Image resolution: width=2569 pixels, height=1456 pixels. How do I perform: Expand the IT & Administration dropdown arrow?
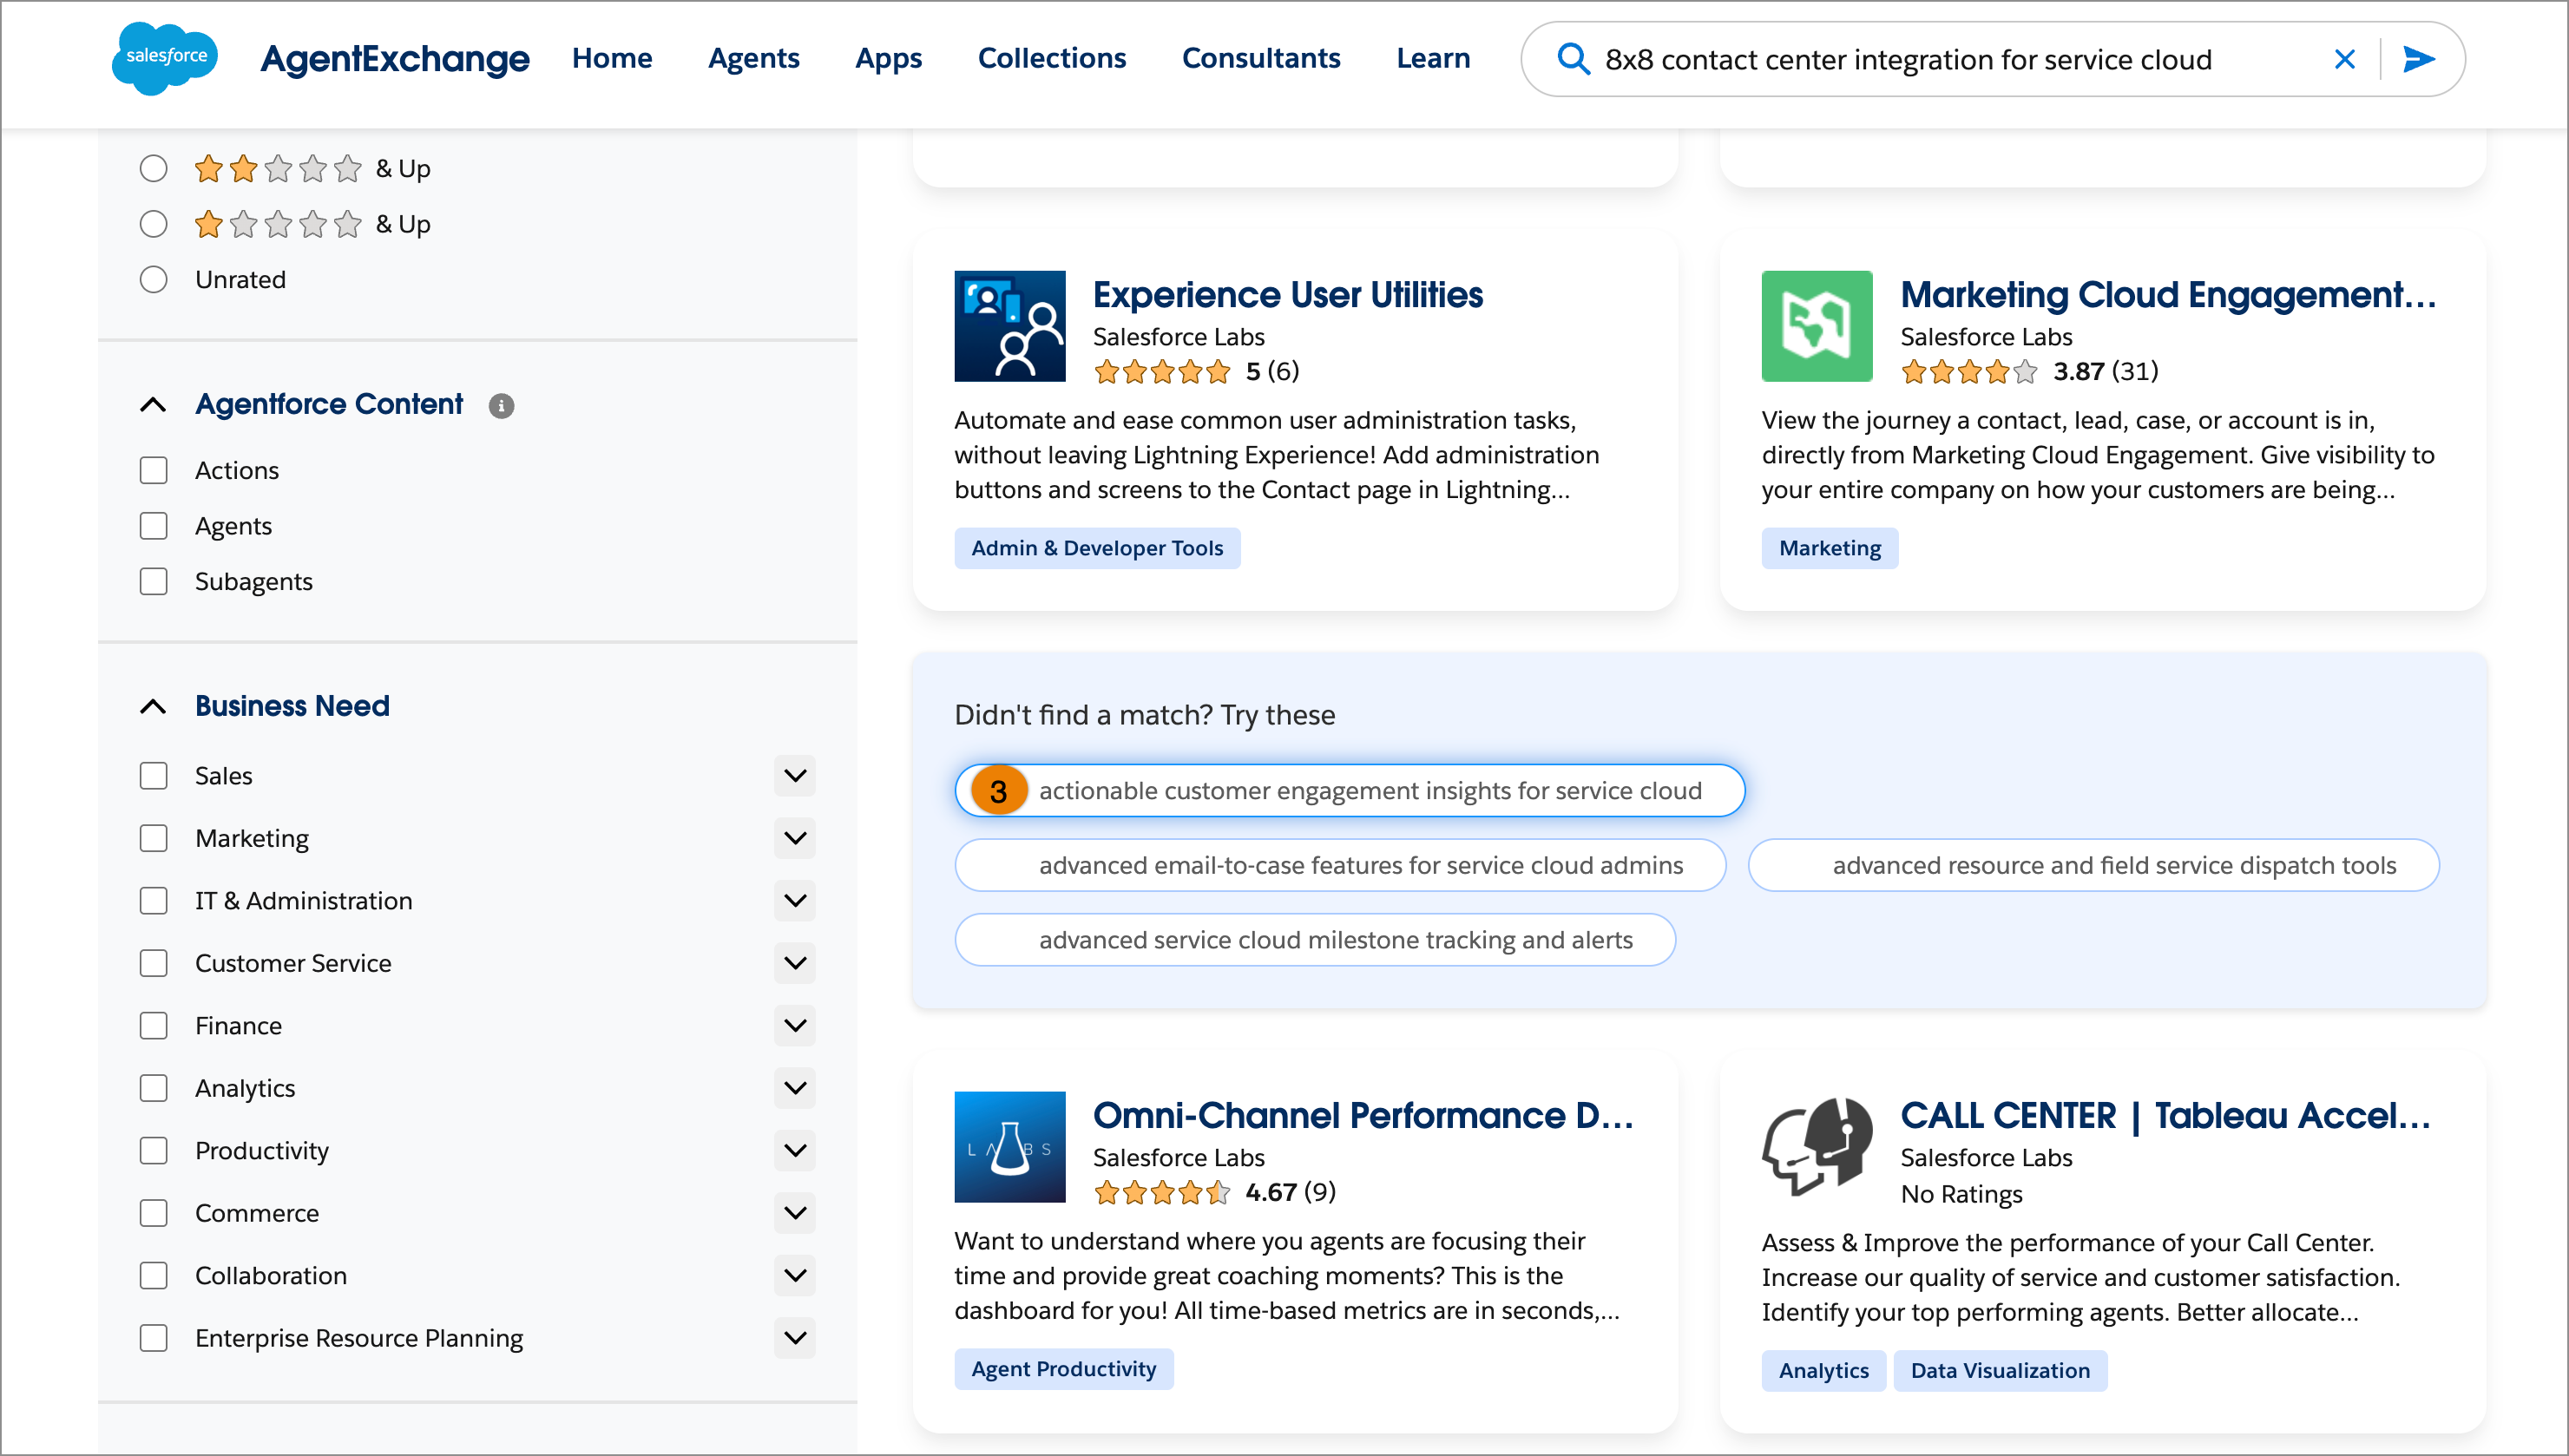795,901
